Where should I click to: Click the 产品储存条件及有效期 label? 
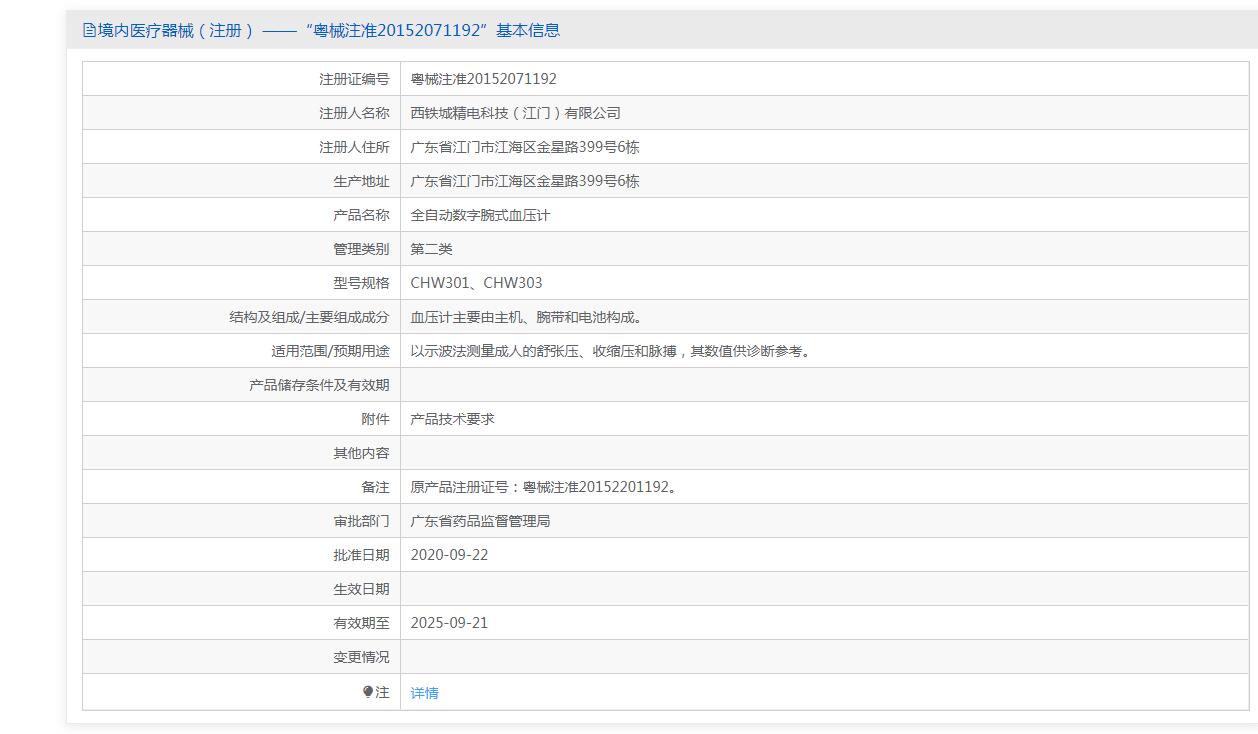(x=319, y=385)
